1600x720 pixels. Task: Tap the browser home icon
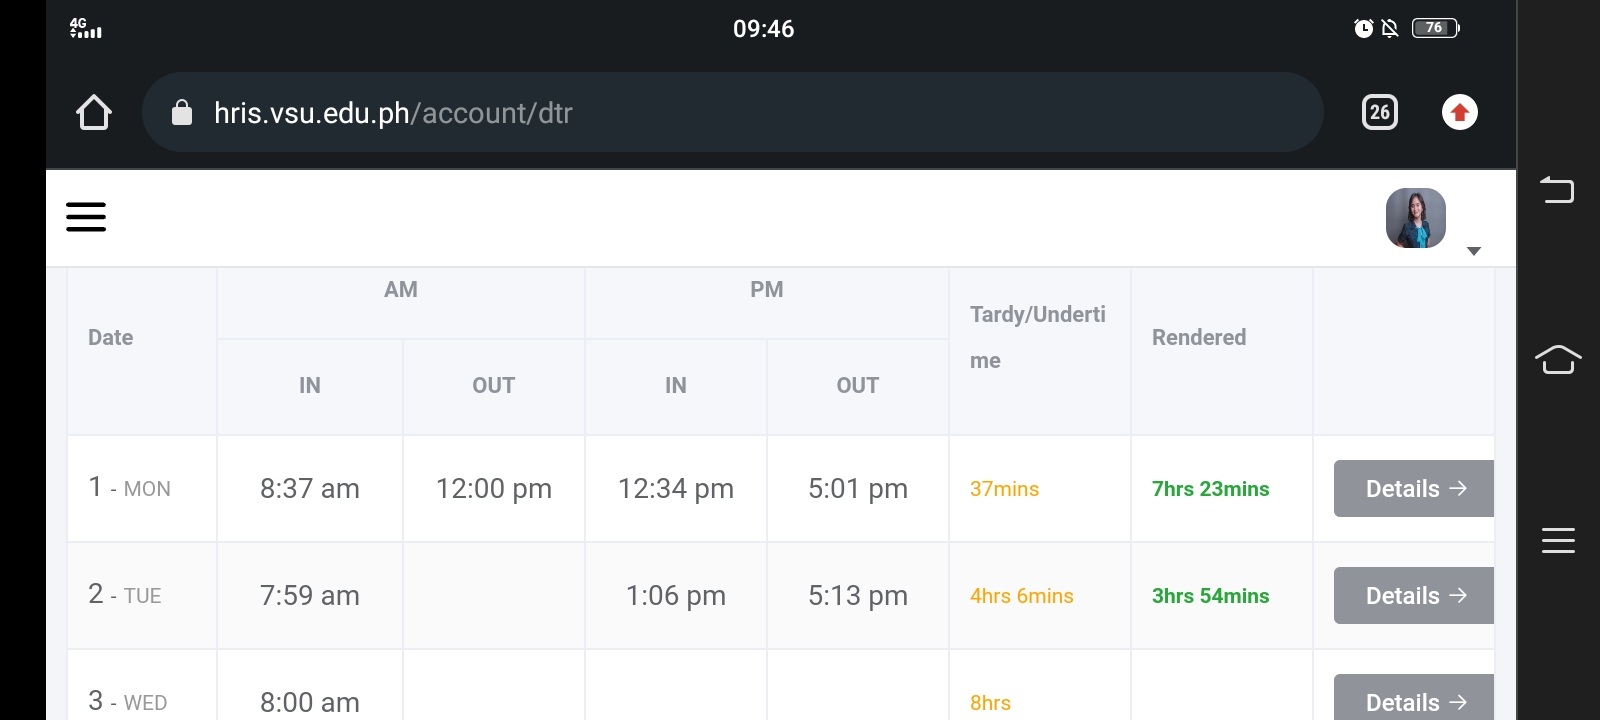point(94,113)
